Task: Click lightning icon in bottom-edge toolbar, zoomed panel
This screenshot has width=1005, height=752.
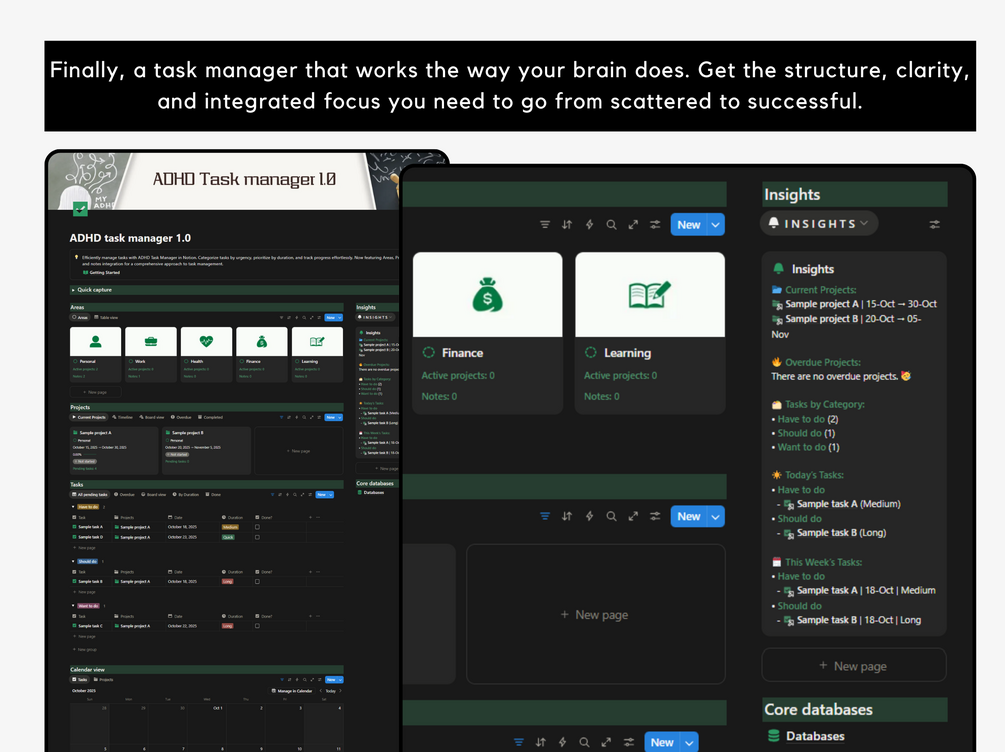Action: (562, 742)
